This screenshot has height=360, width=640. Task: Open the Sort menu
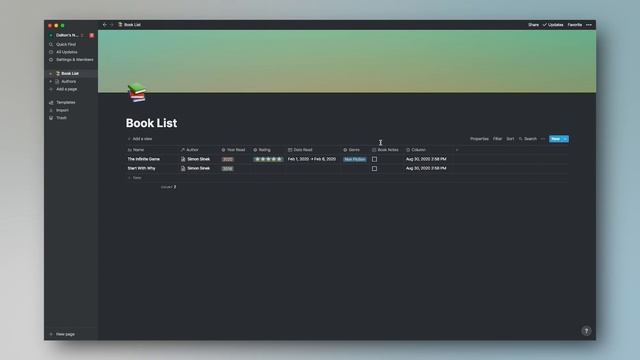510,139
